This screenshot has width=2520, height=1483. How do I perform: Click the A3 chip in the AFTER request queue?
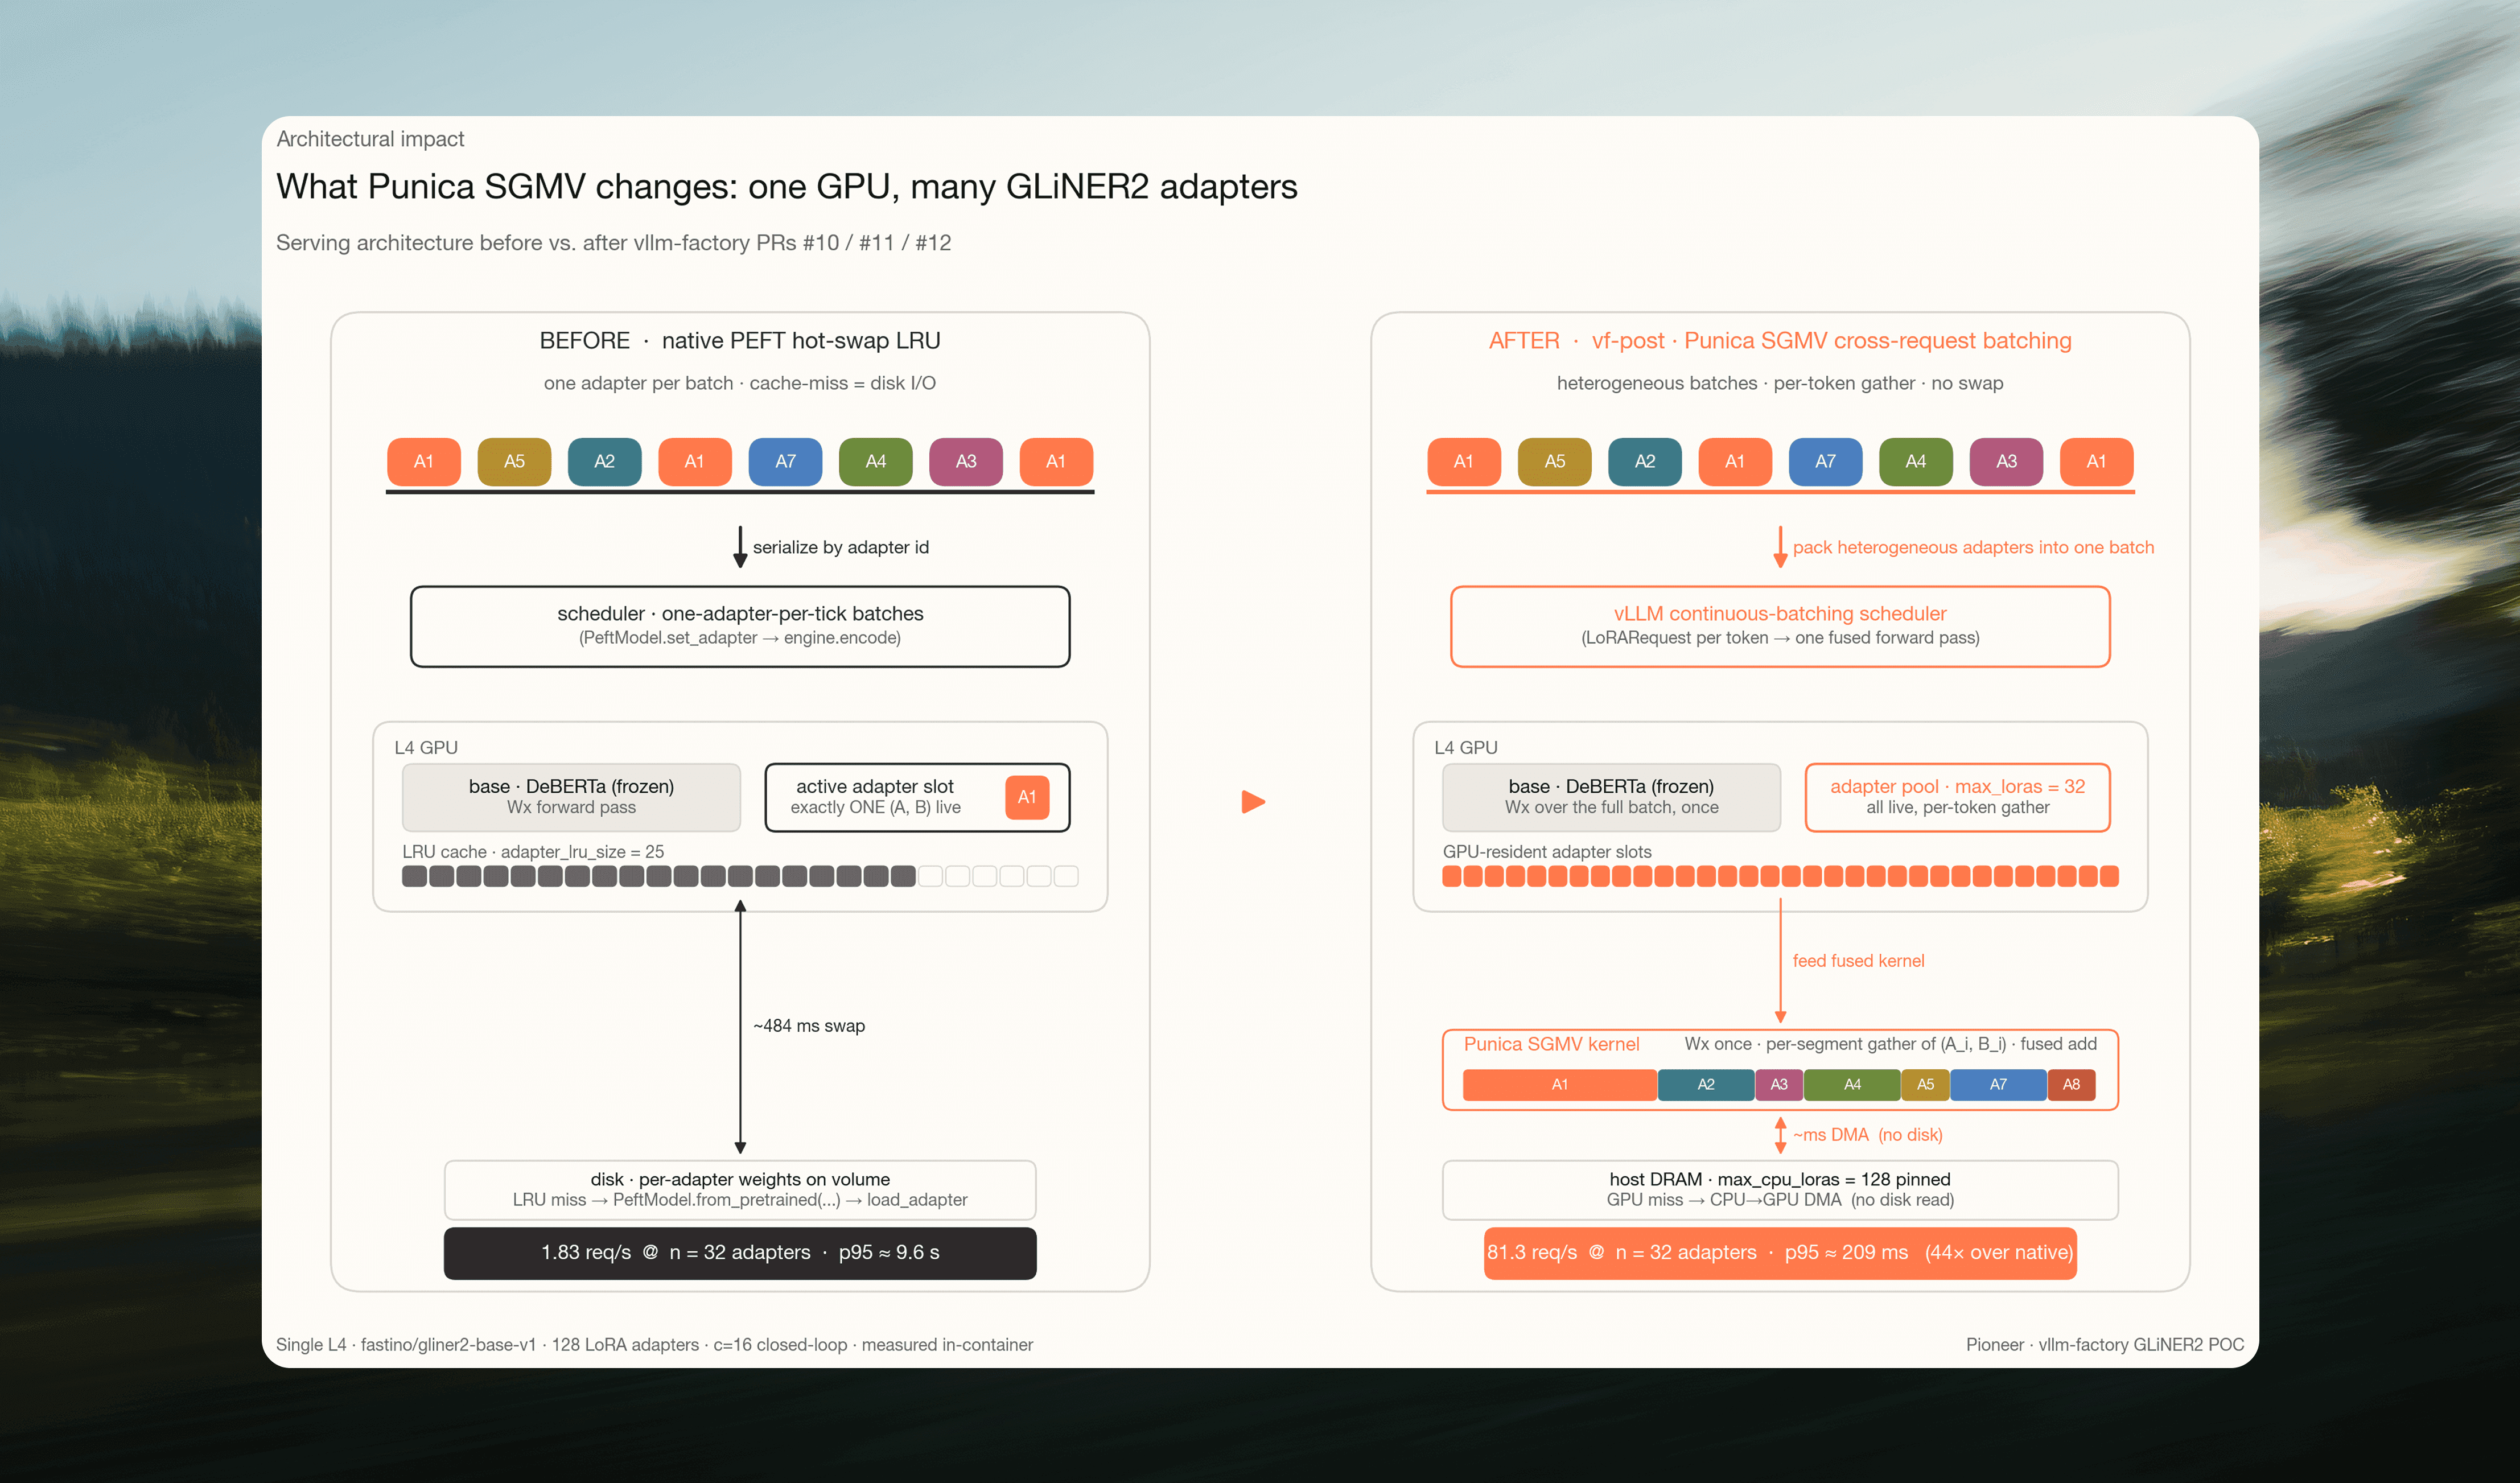(x=2006, y=461)
